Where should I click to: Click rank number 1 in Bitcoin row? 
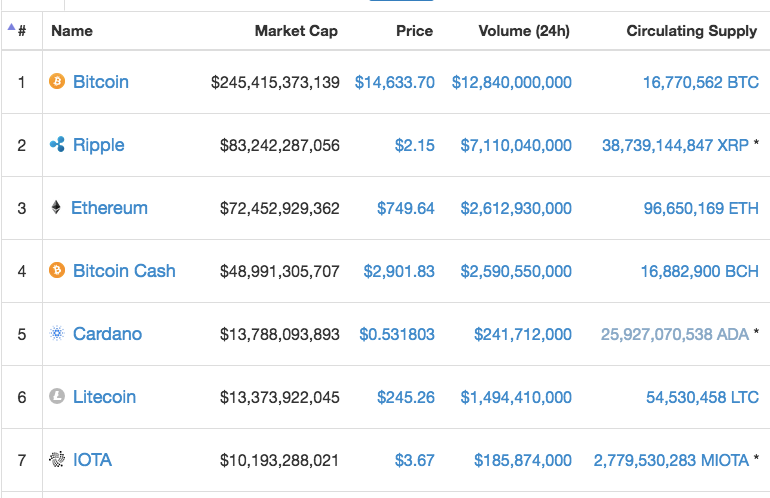tap(22, 82)
